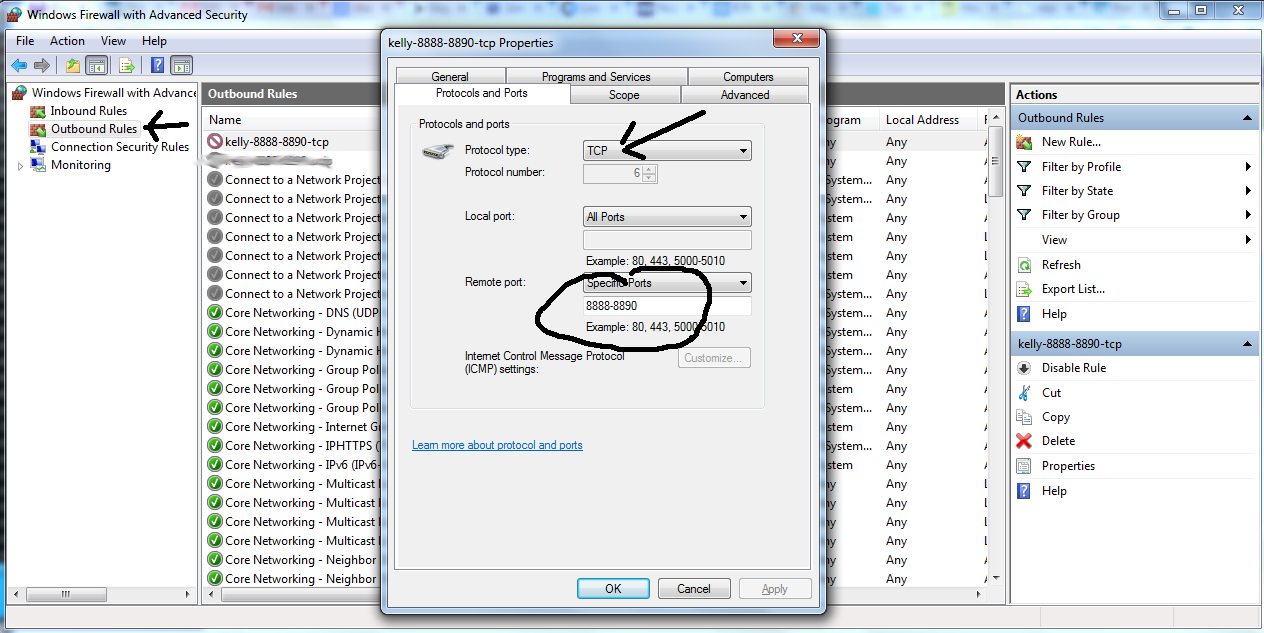Image resolution: width=1264 pixels, height=633 pixels.
Task: Open the Local port dropdown showing All Ports
Action: click(667, 217)
